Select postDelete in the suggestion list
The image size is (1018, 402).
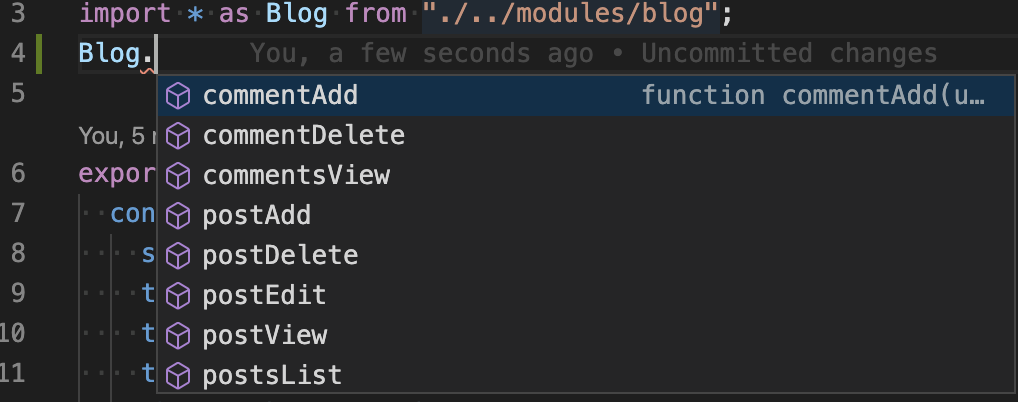[x=587, y=256]
